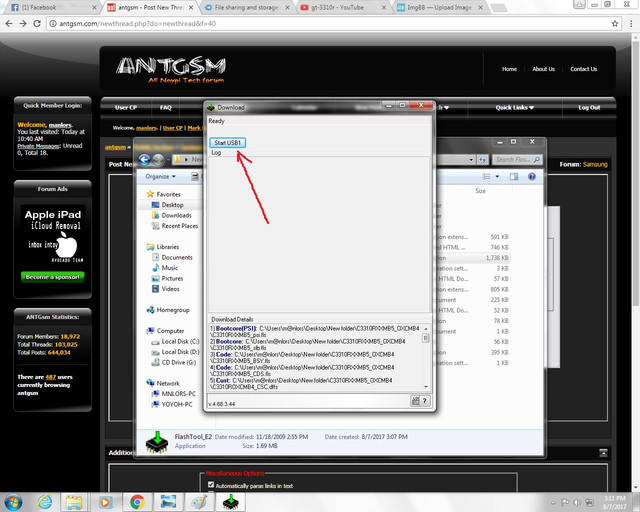Open the Quick Links dropdown
This screenshot has height=512, width=640.
tap(515, 107)
